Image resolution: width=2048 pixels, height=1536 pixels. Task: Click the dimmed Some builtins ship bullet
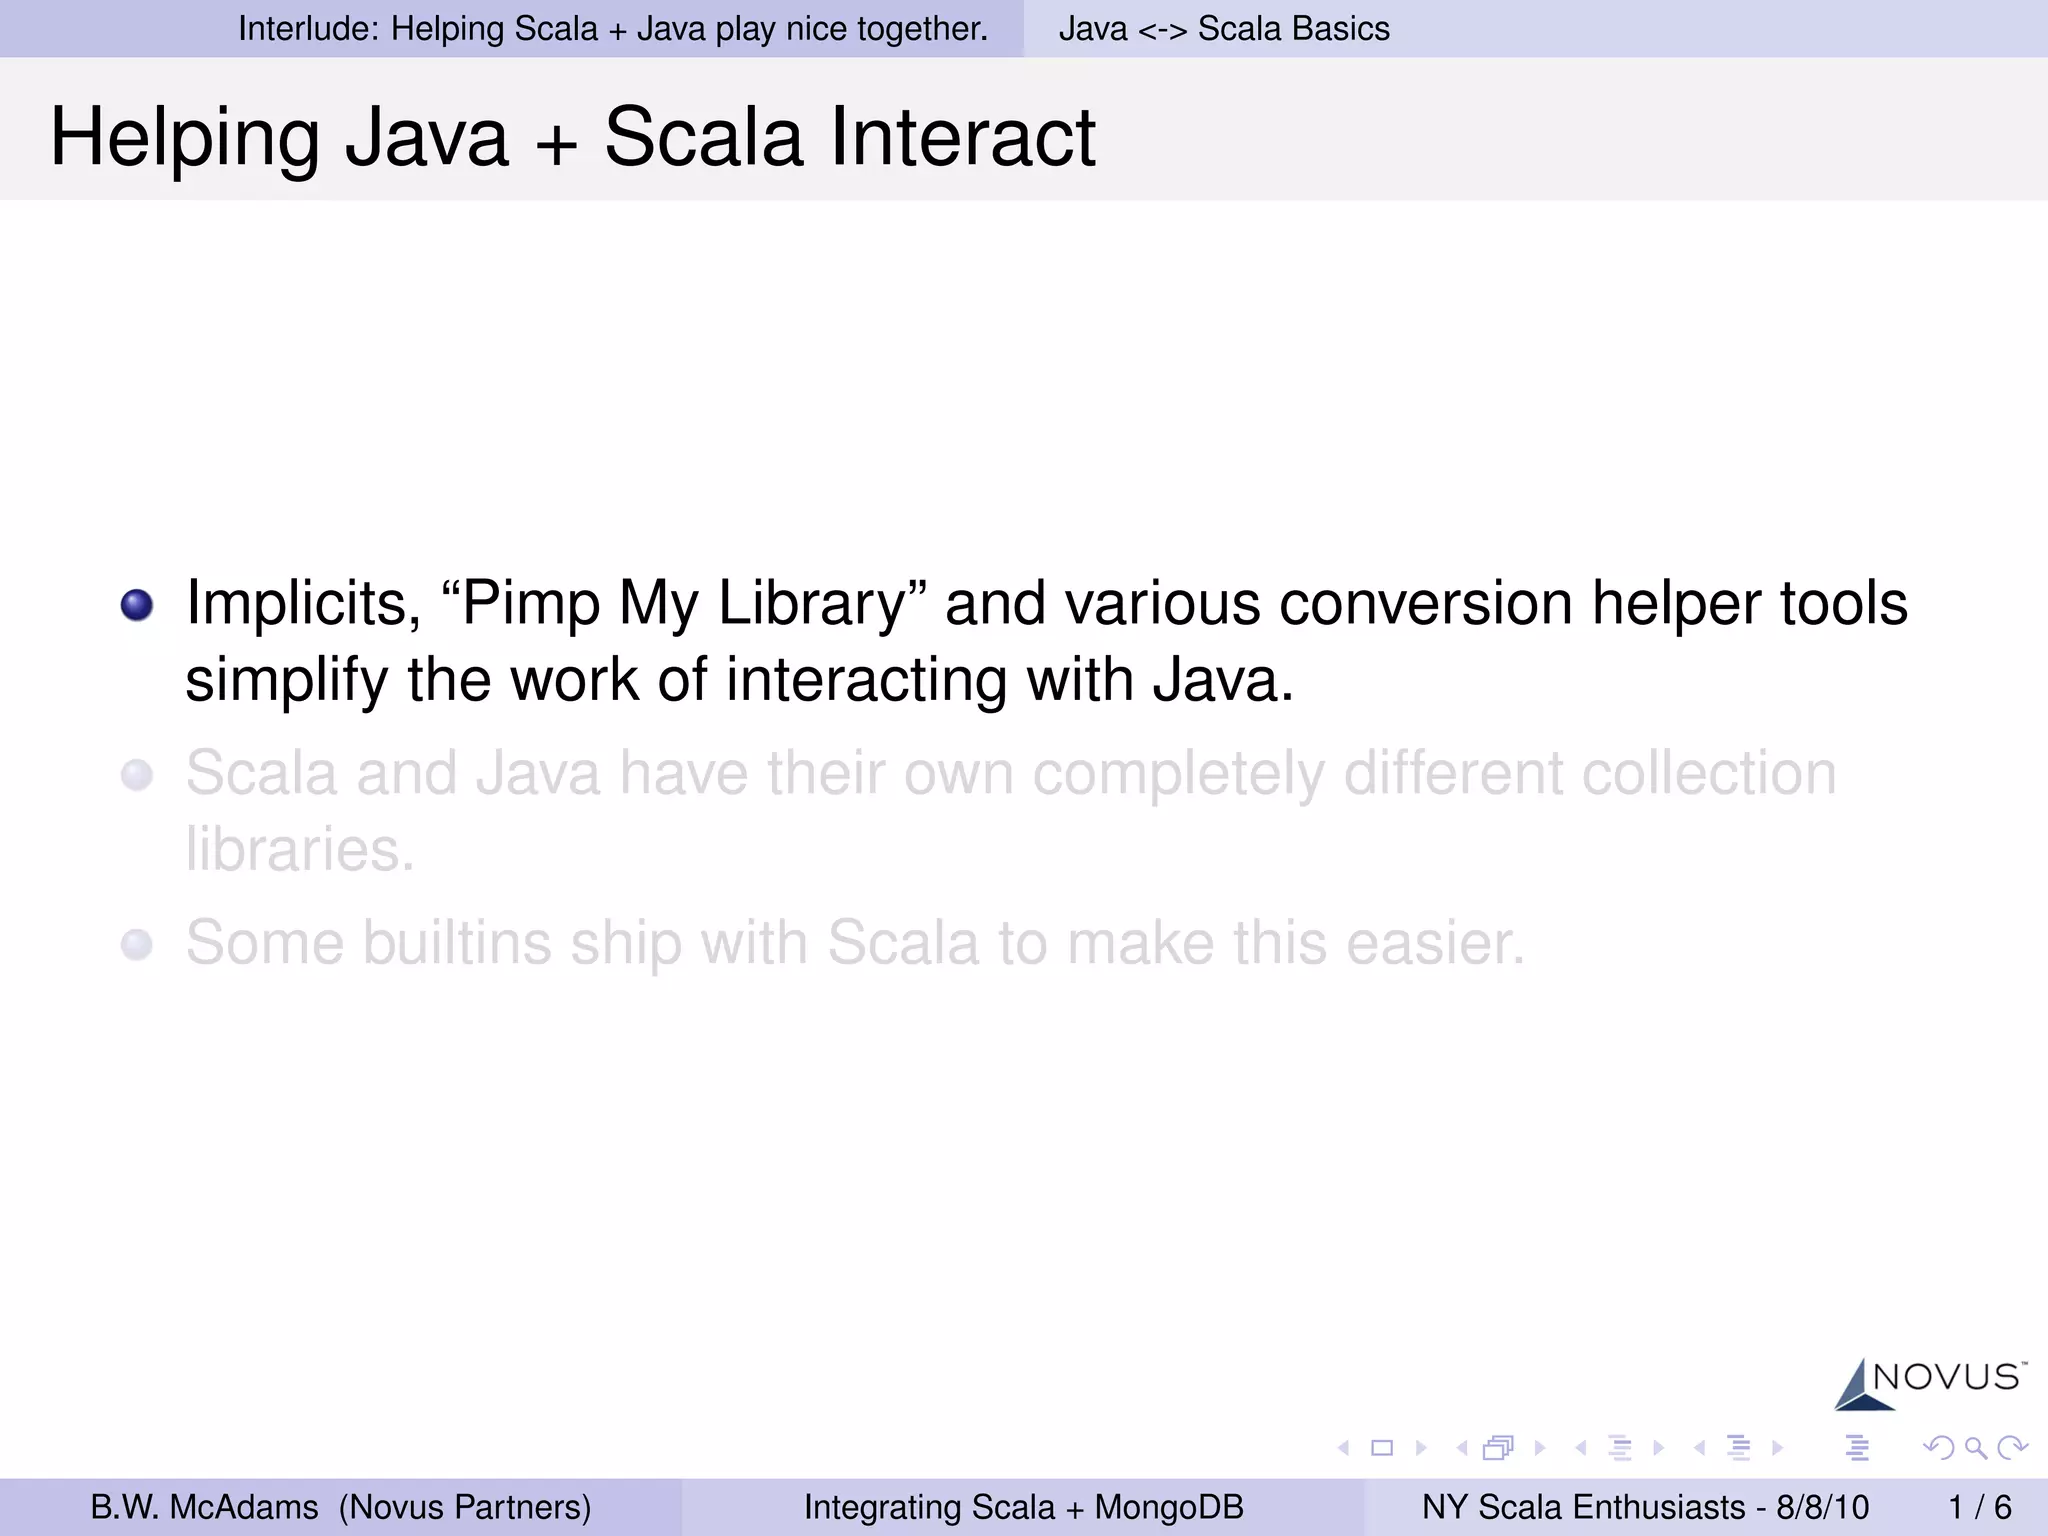[855, 943]
